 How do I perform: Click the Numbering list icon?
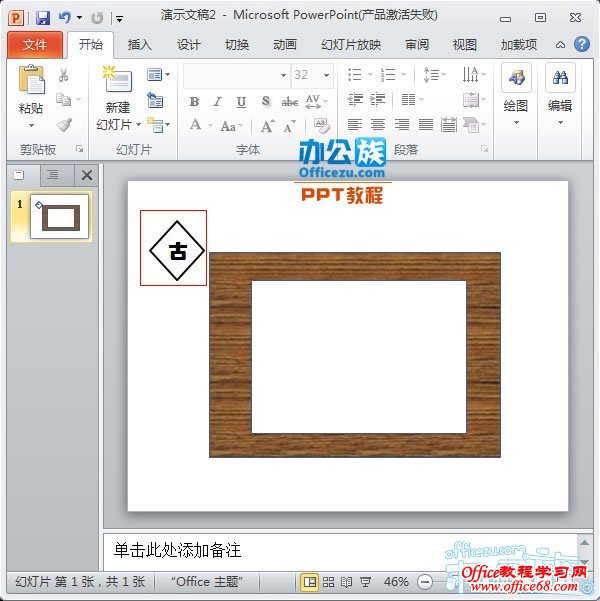(388, 74)
